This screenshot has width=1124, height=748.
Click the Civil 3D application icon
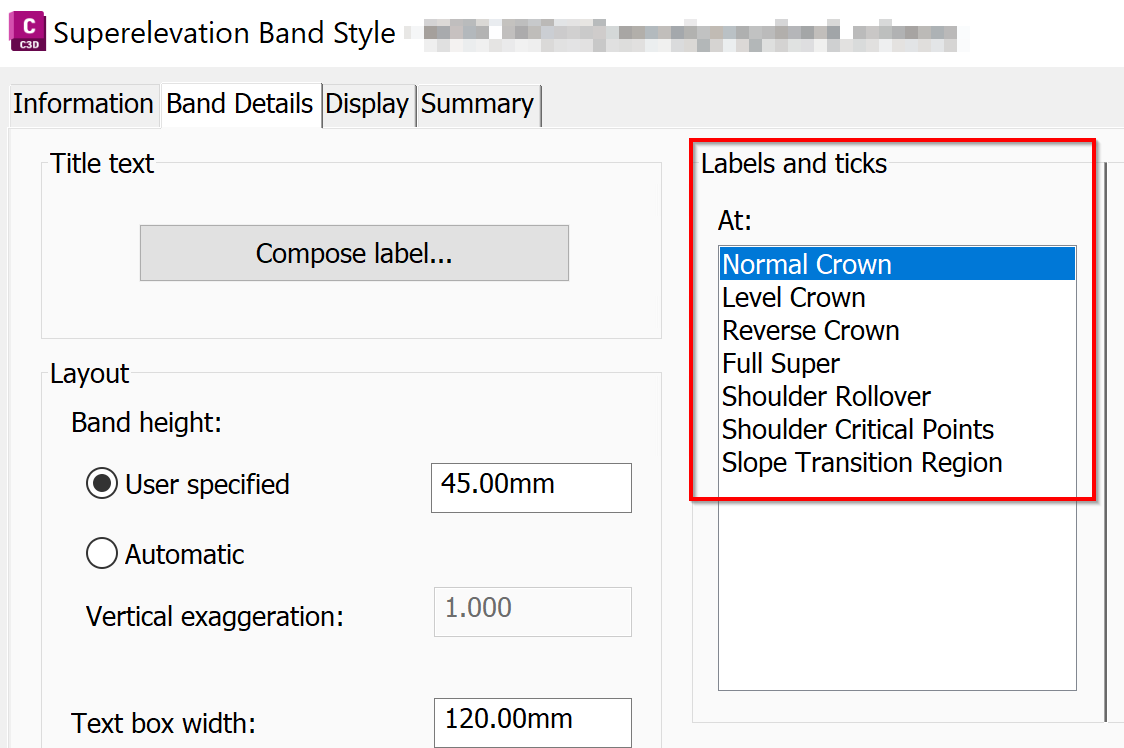[27, 32]
